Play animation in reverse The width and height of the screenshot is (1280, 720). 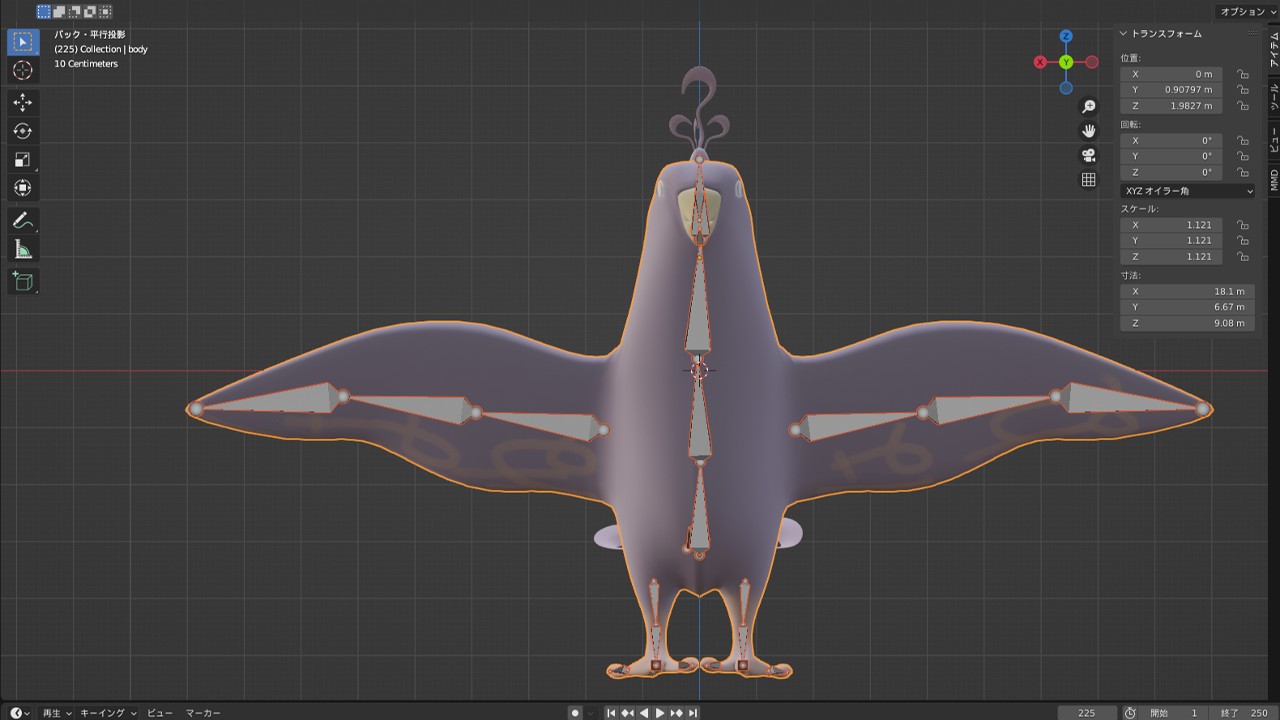click(x=644, y=713)
